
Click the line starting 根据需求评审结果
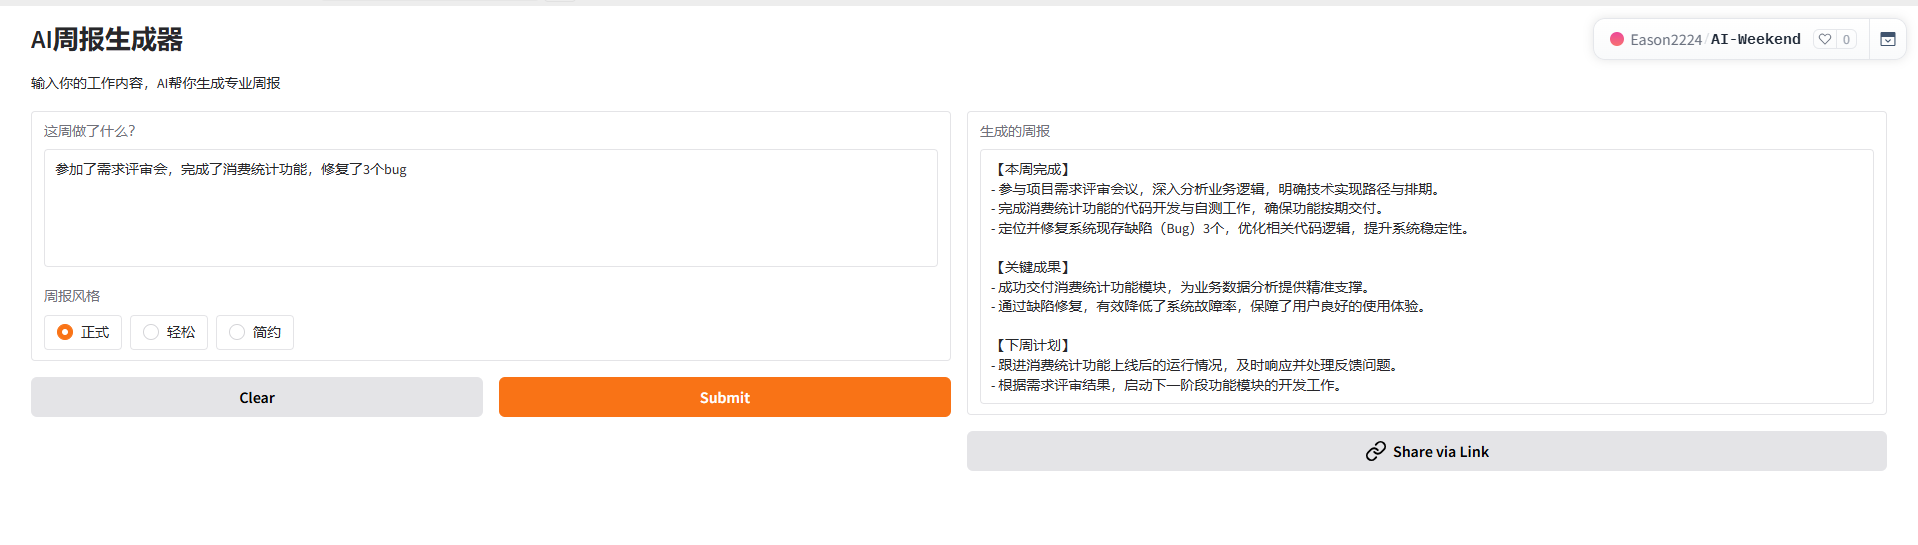coord(1170,385)
